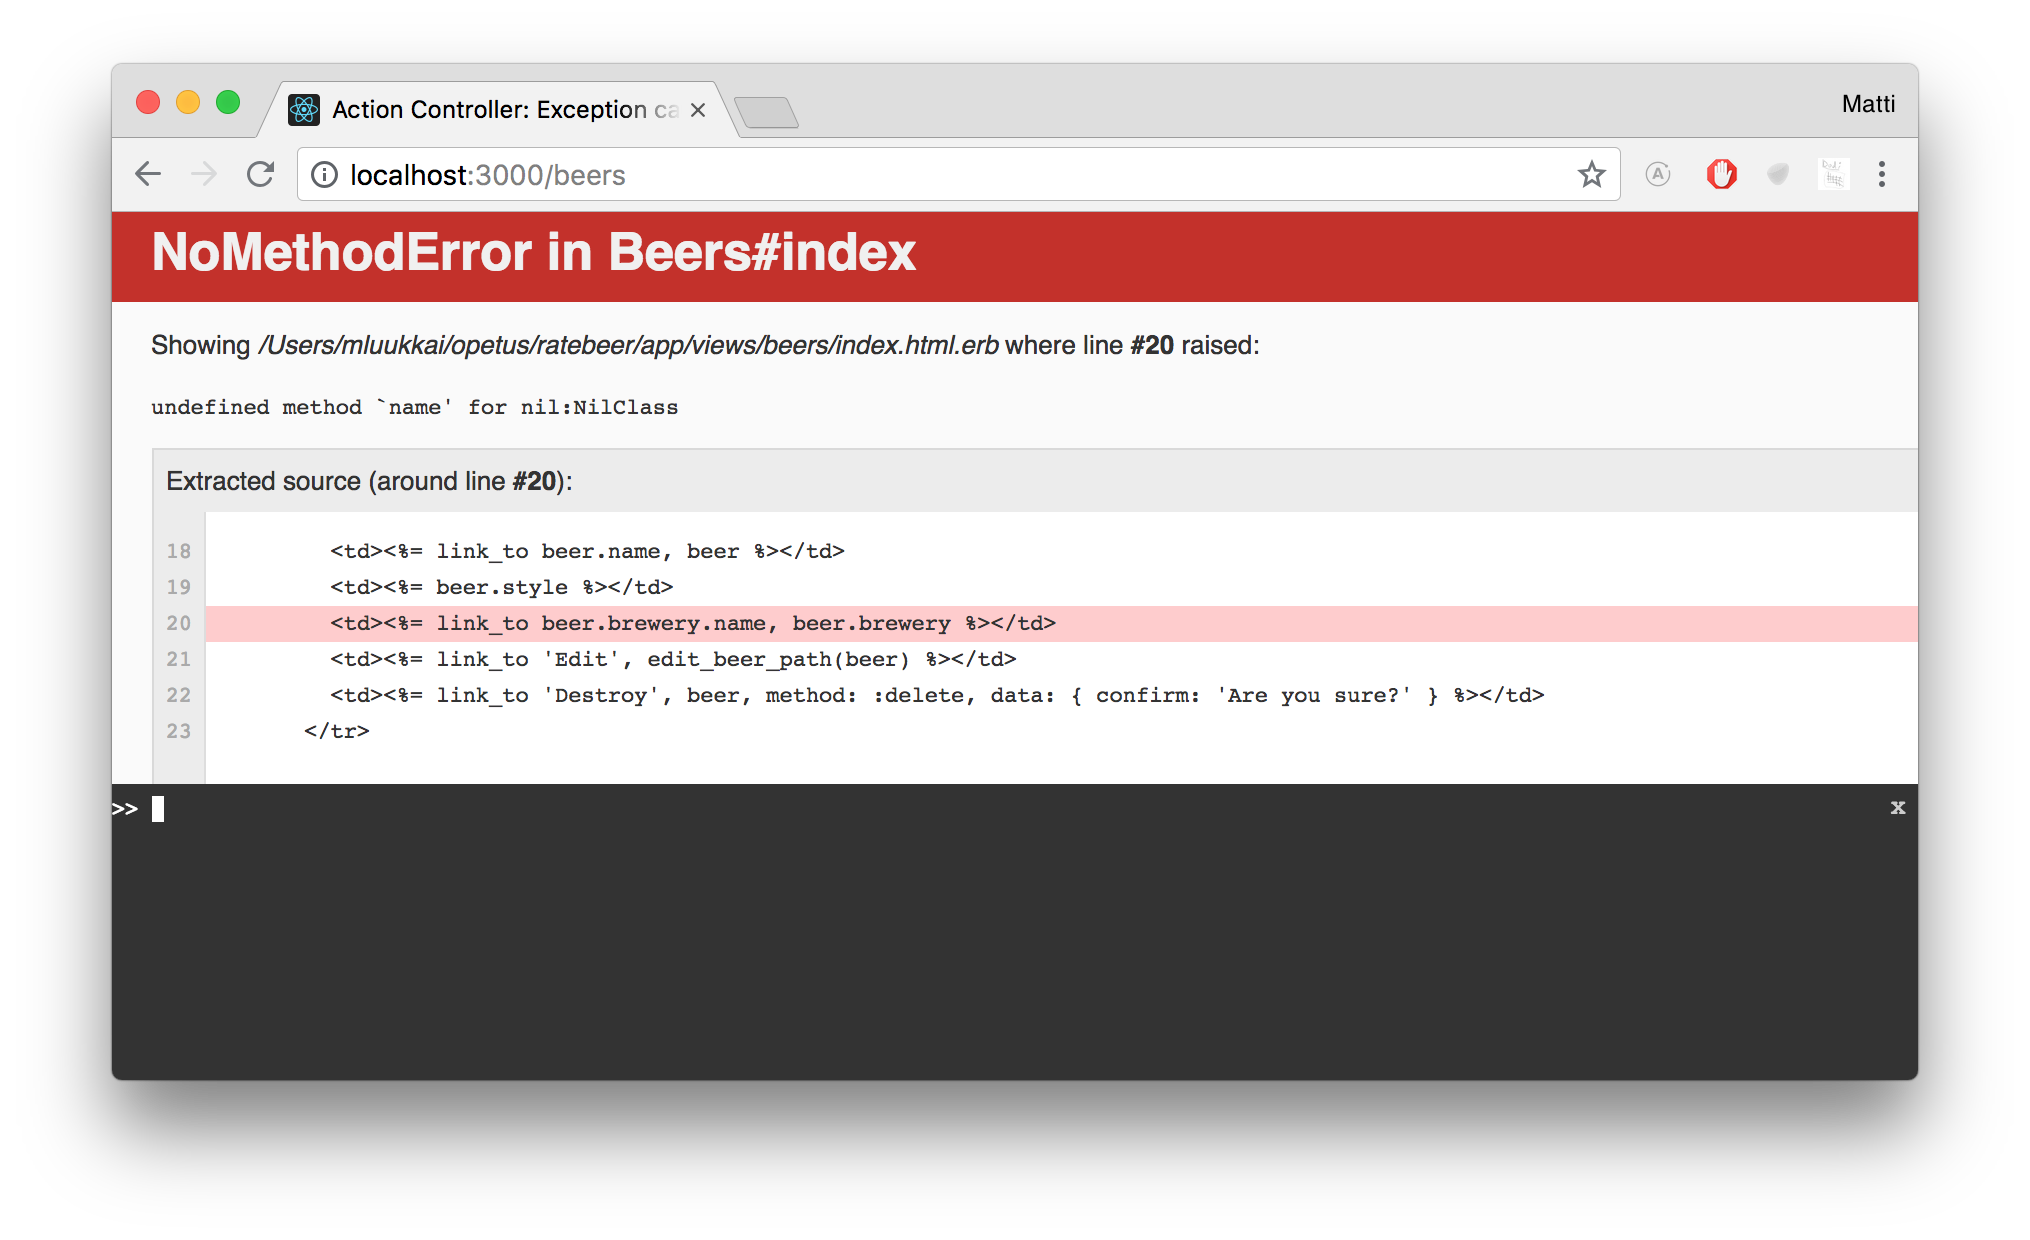Click the highlighted source line 20
2030x1240 pixels.
(693, 624)
